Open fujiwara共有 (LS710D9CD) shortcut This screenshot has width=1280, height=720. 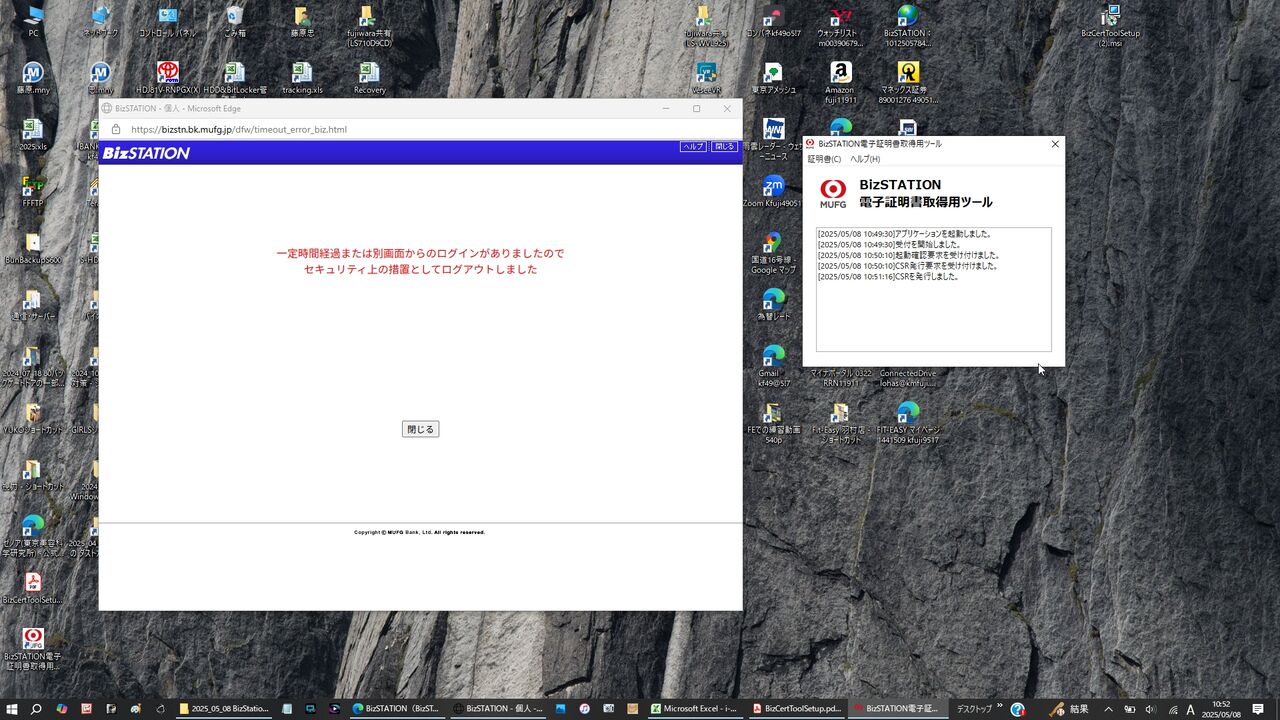tap(369, 26)
